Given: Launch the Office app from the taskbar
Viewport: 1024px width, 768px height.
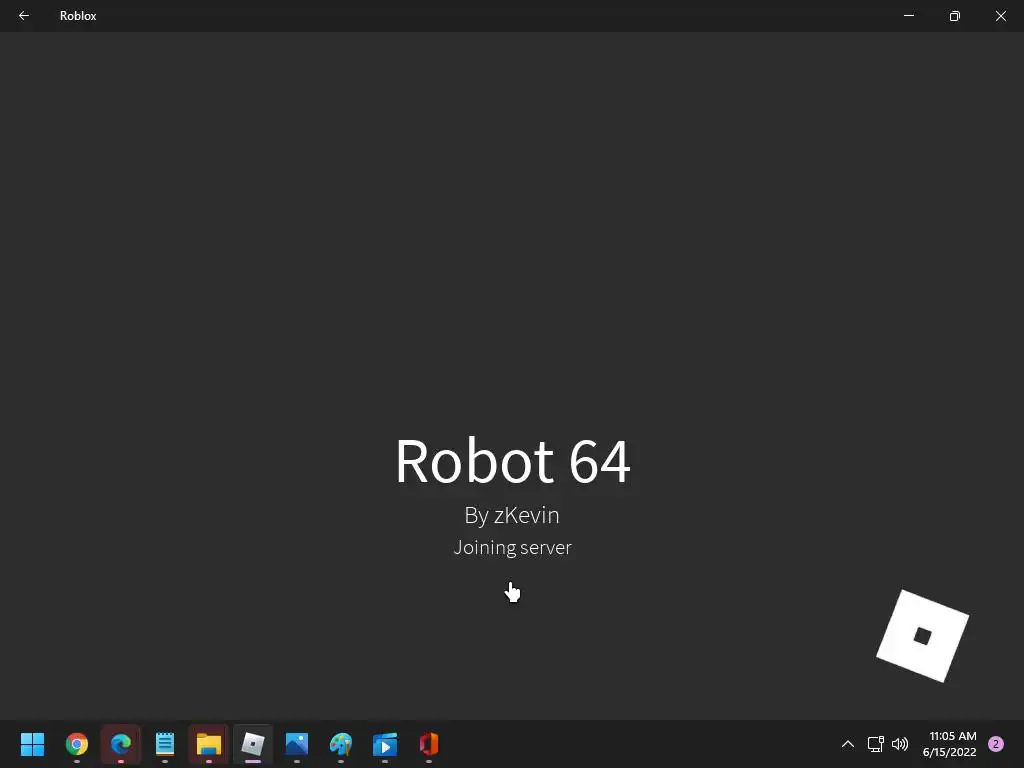Looking at the screenshot, I should point(428,744).
